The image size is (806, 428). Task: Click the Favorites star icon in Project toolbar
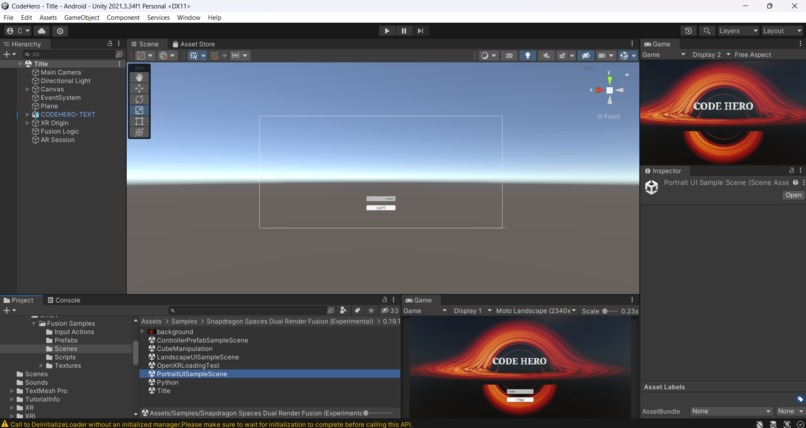point(371,310)
